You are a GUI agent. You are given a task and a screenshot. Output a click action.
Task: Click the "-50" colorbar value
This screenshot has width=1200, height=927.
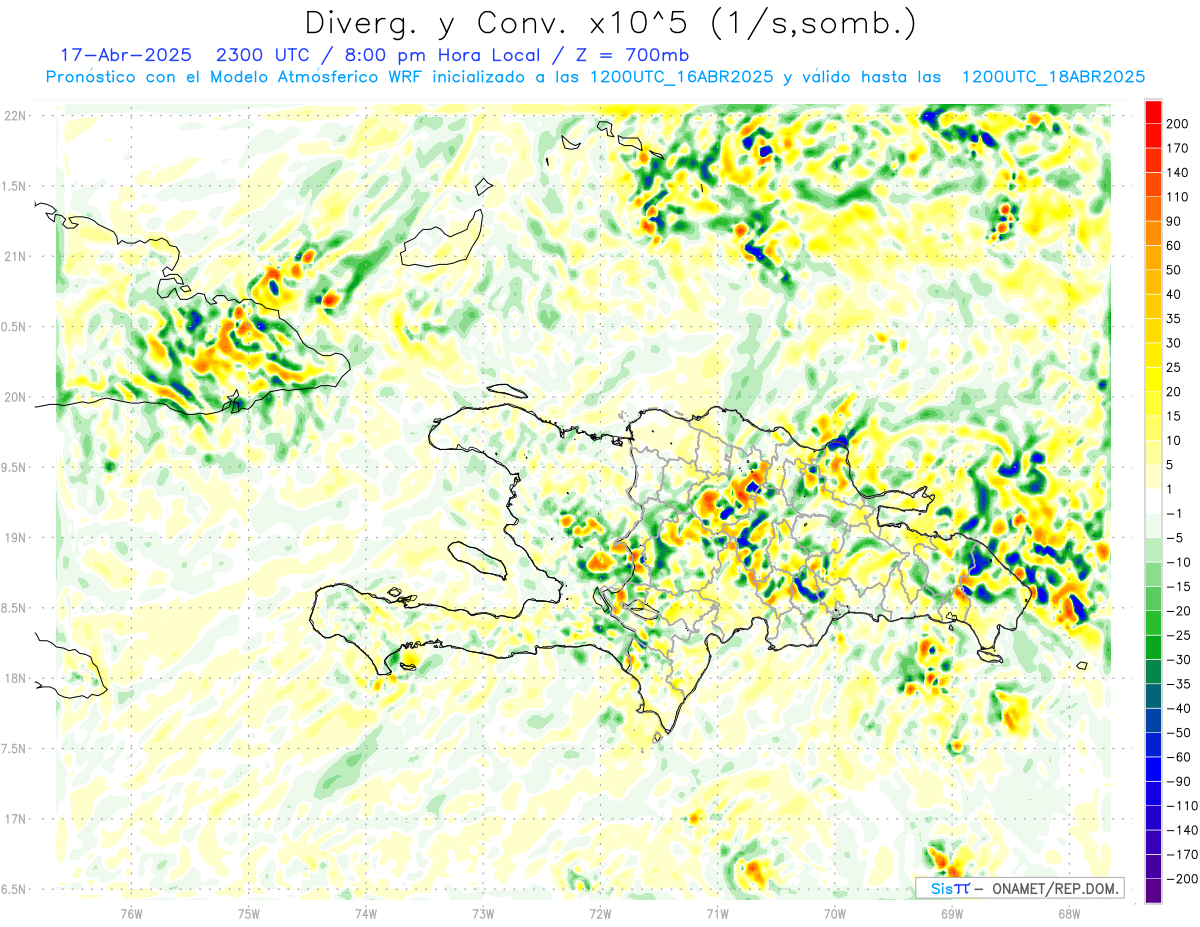pyautogui.click(x=1180, y=733)
